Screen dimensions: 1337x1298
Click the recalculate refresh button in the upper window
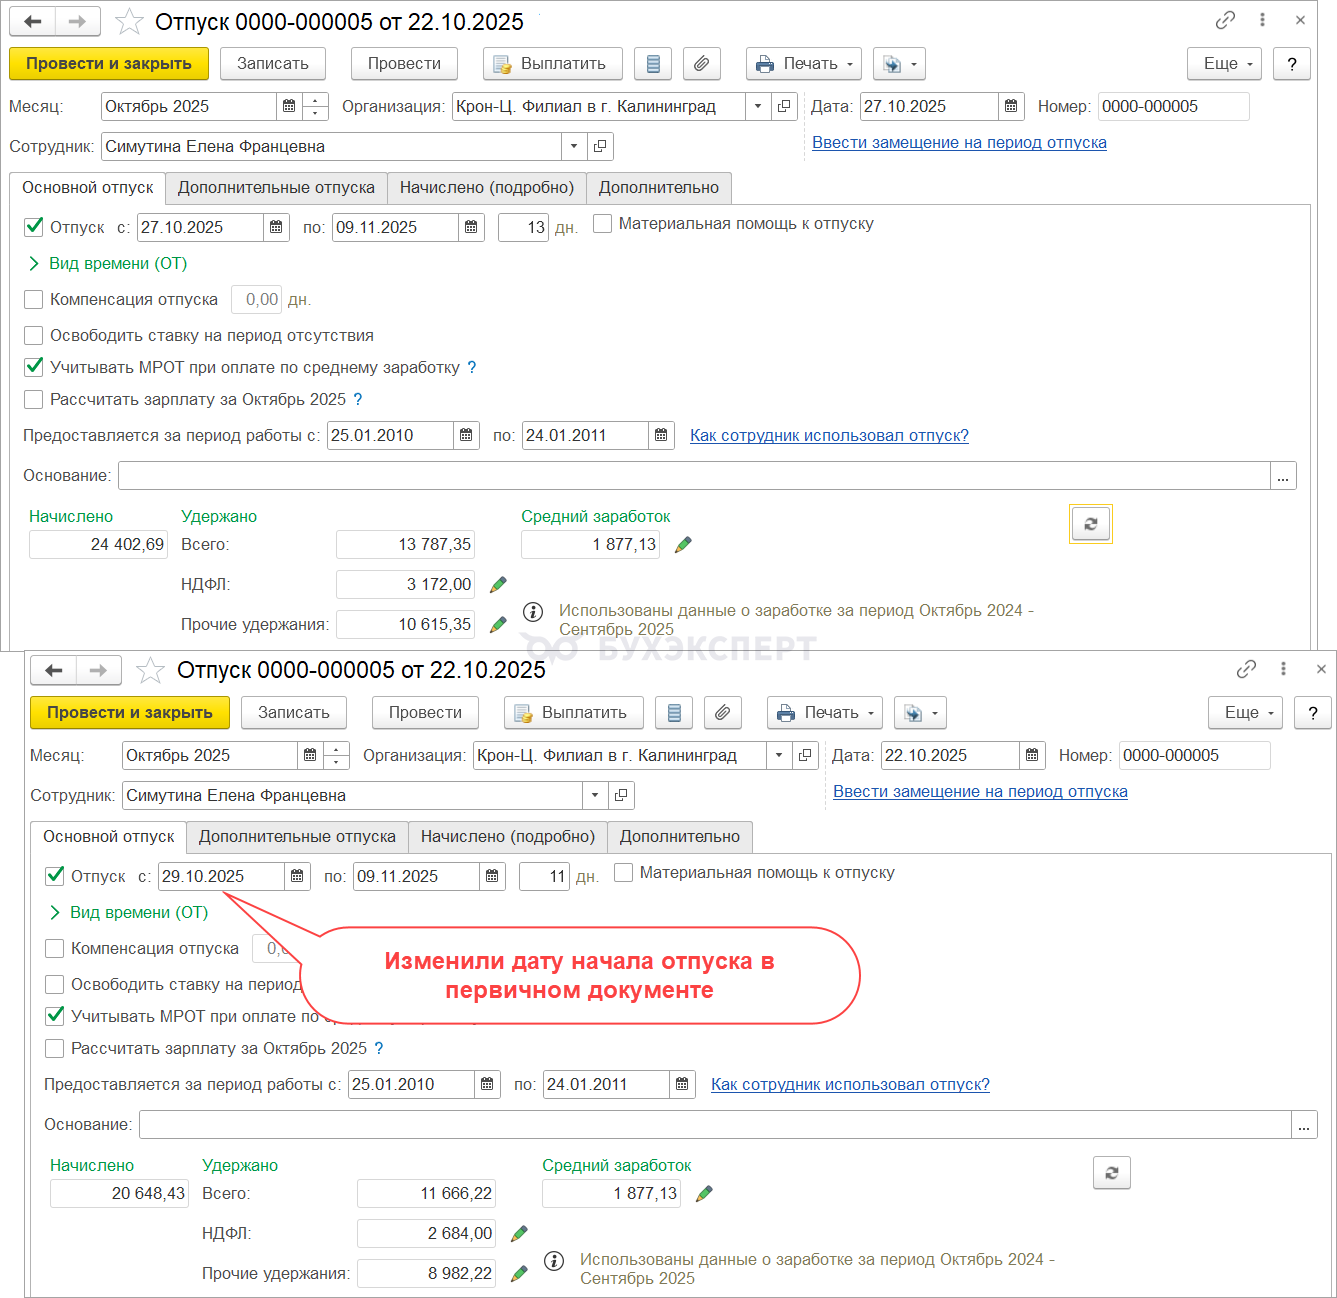click(1091, 524)
